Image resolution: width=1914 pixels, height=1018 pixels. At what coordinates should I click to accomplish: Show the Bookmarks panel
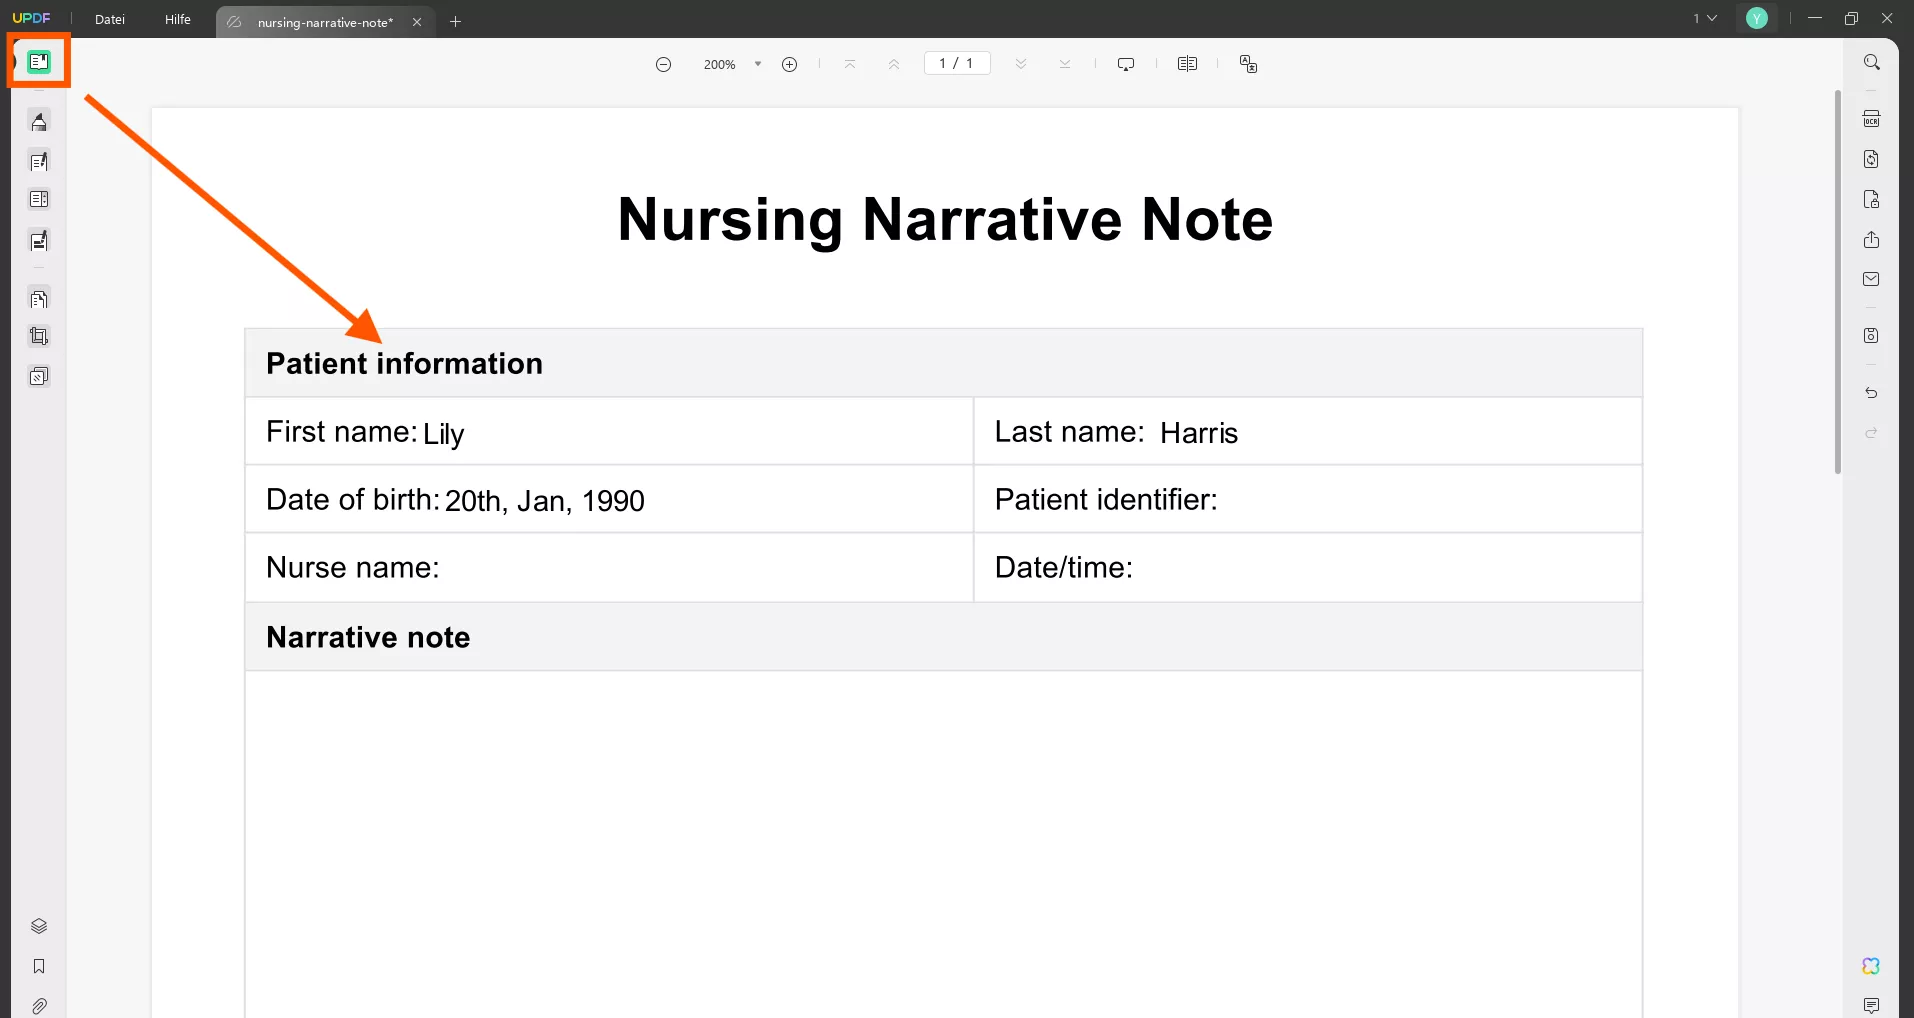(39, 966)
